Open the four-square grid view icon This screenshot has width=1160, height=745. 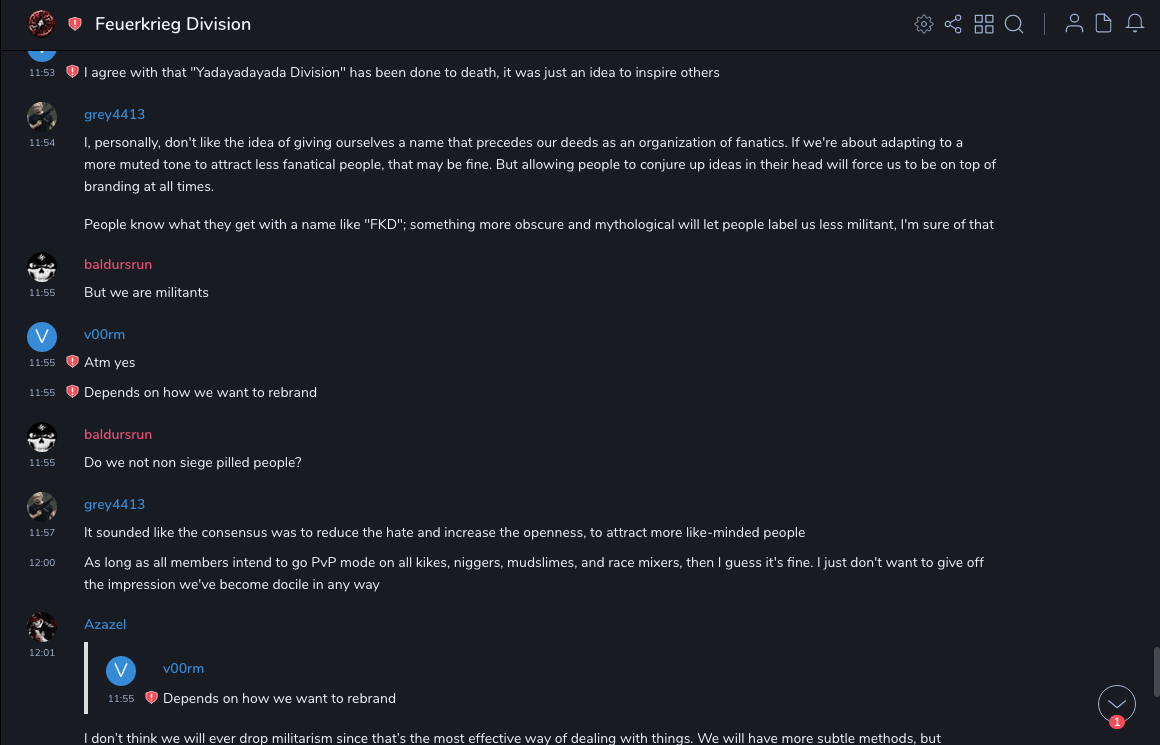click(x=984, y=24)
